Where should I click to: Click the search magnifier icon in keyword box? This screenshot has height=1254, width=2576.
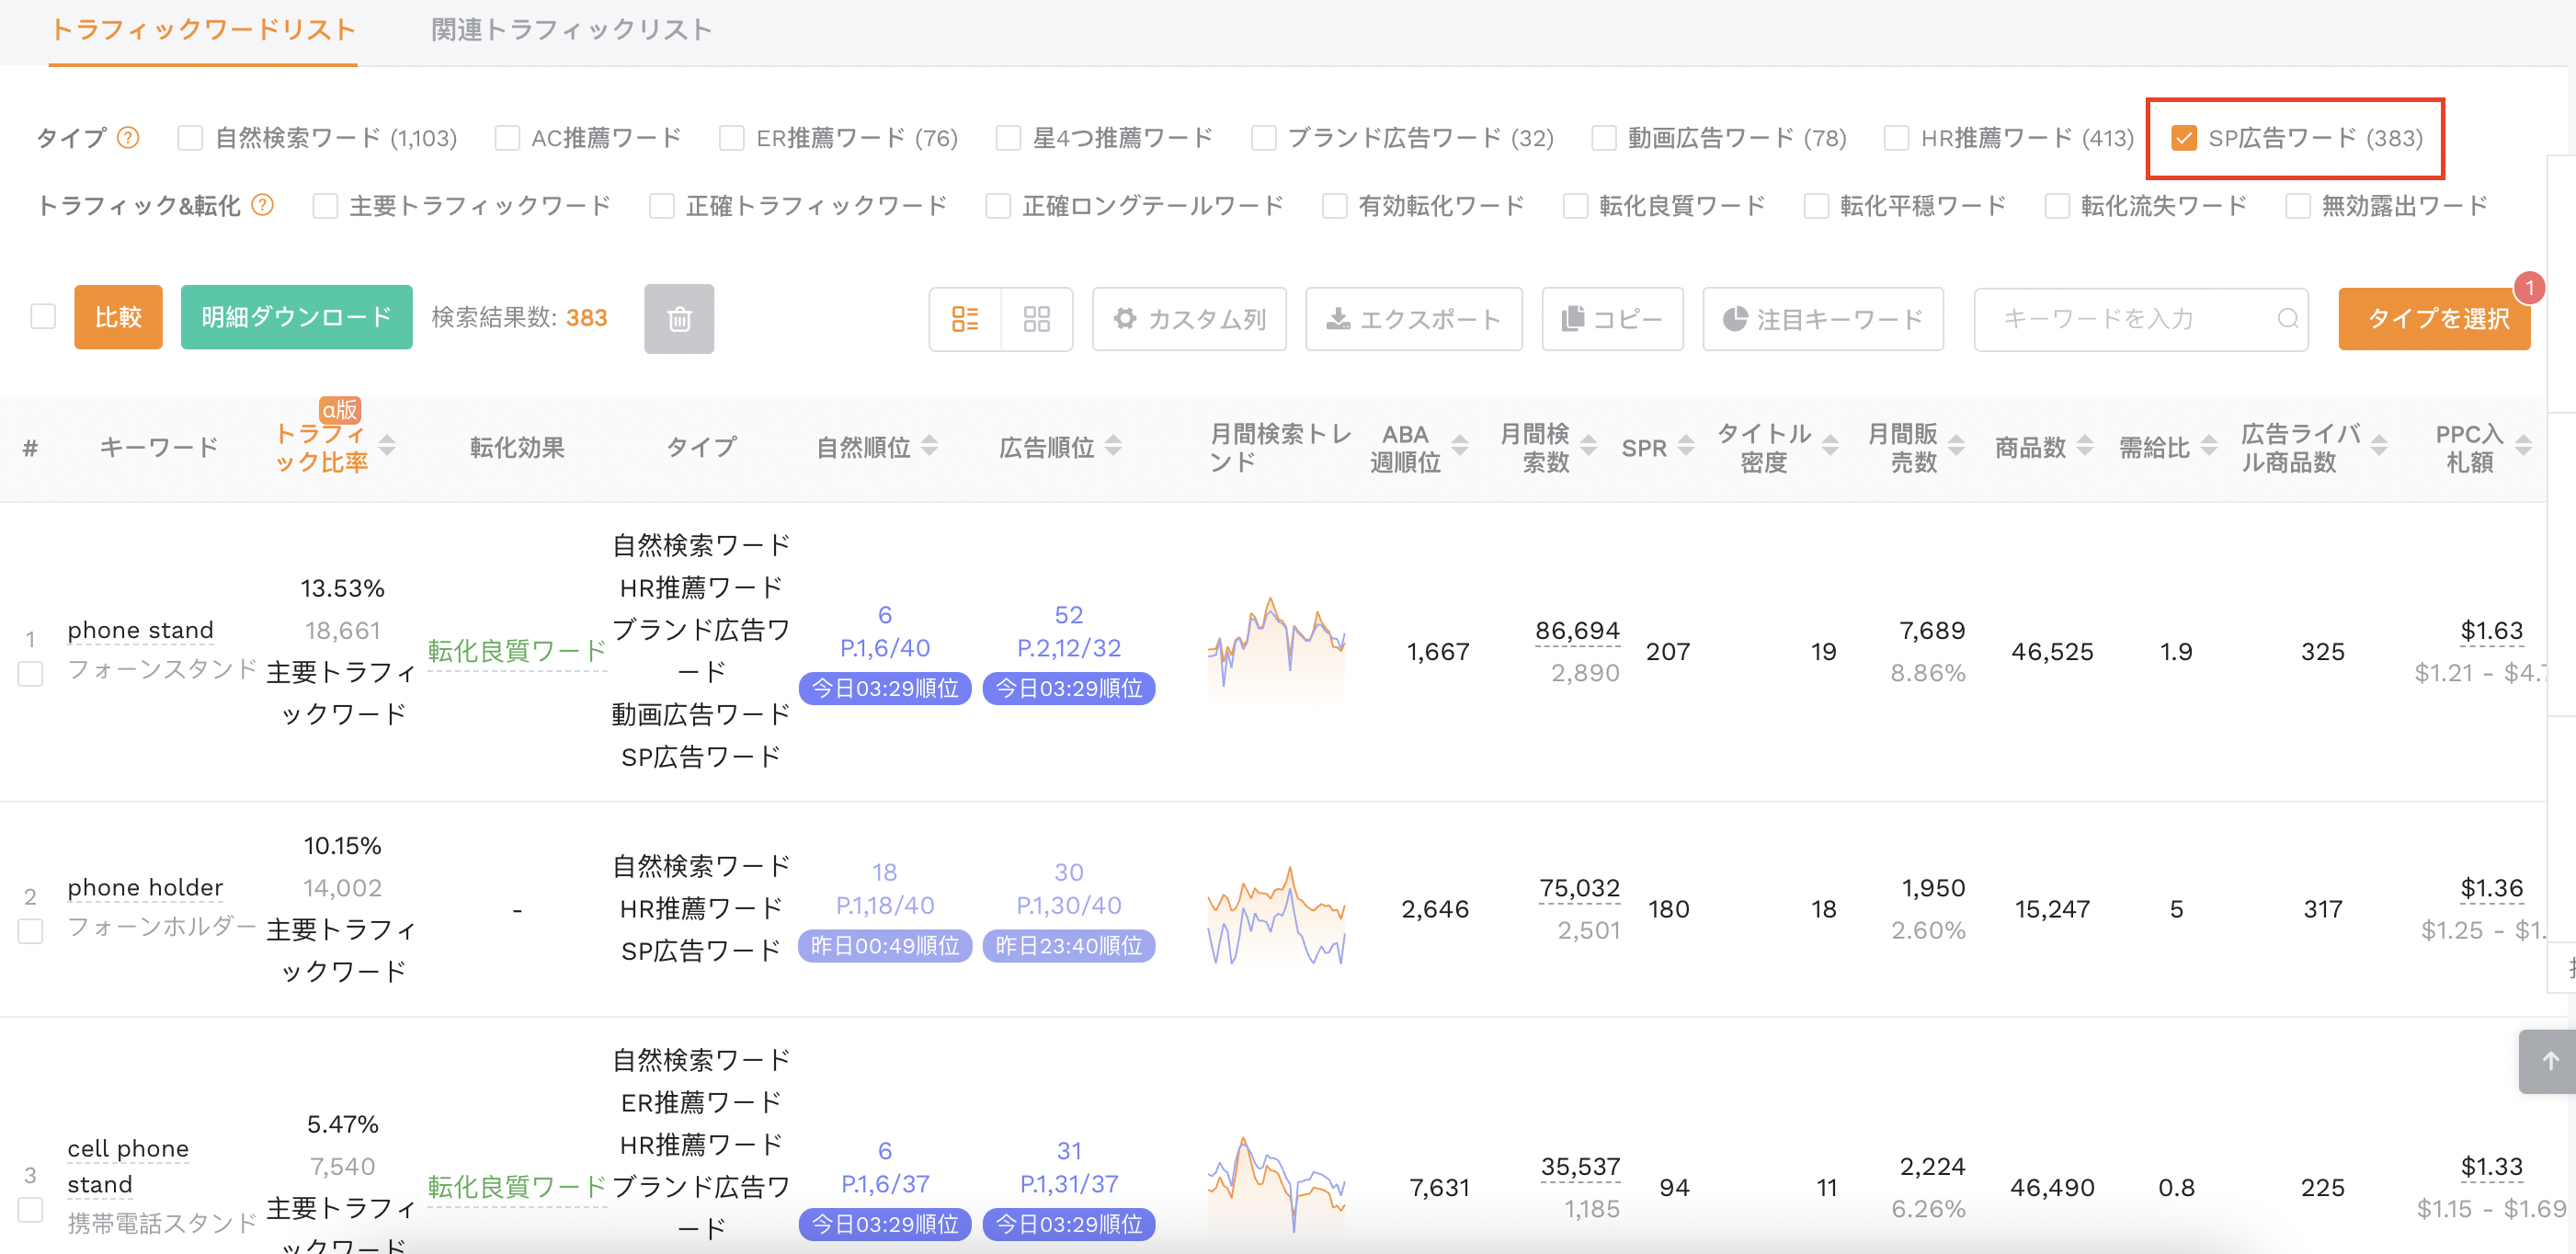[2288, 319]
